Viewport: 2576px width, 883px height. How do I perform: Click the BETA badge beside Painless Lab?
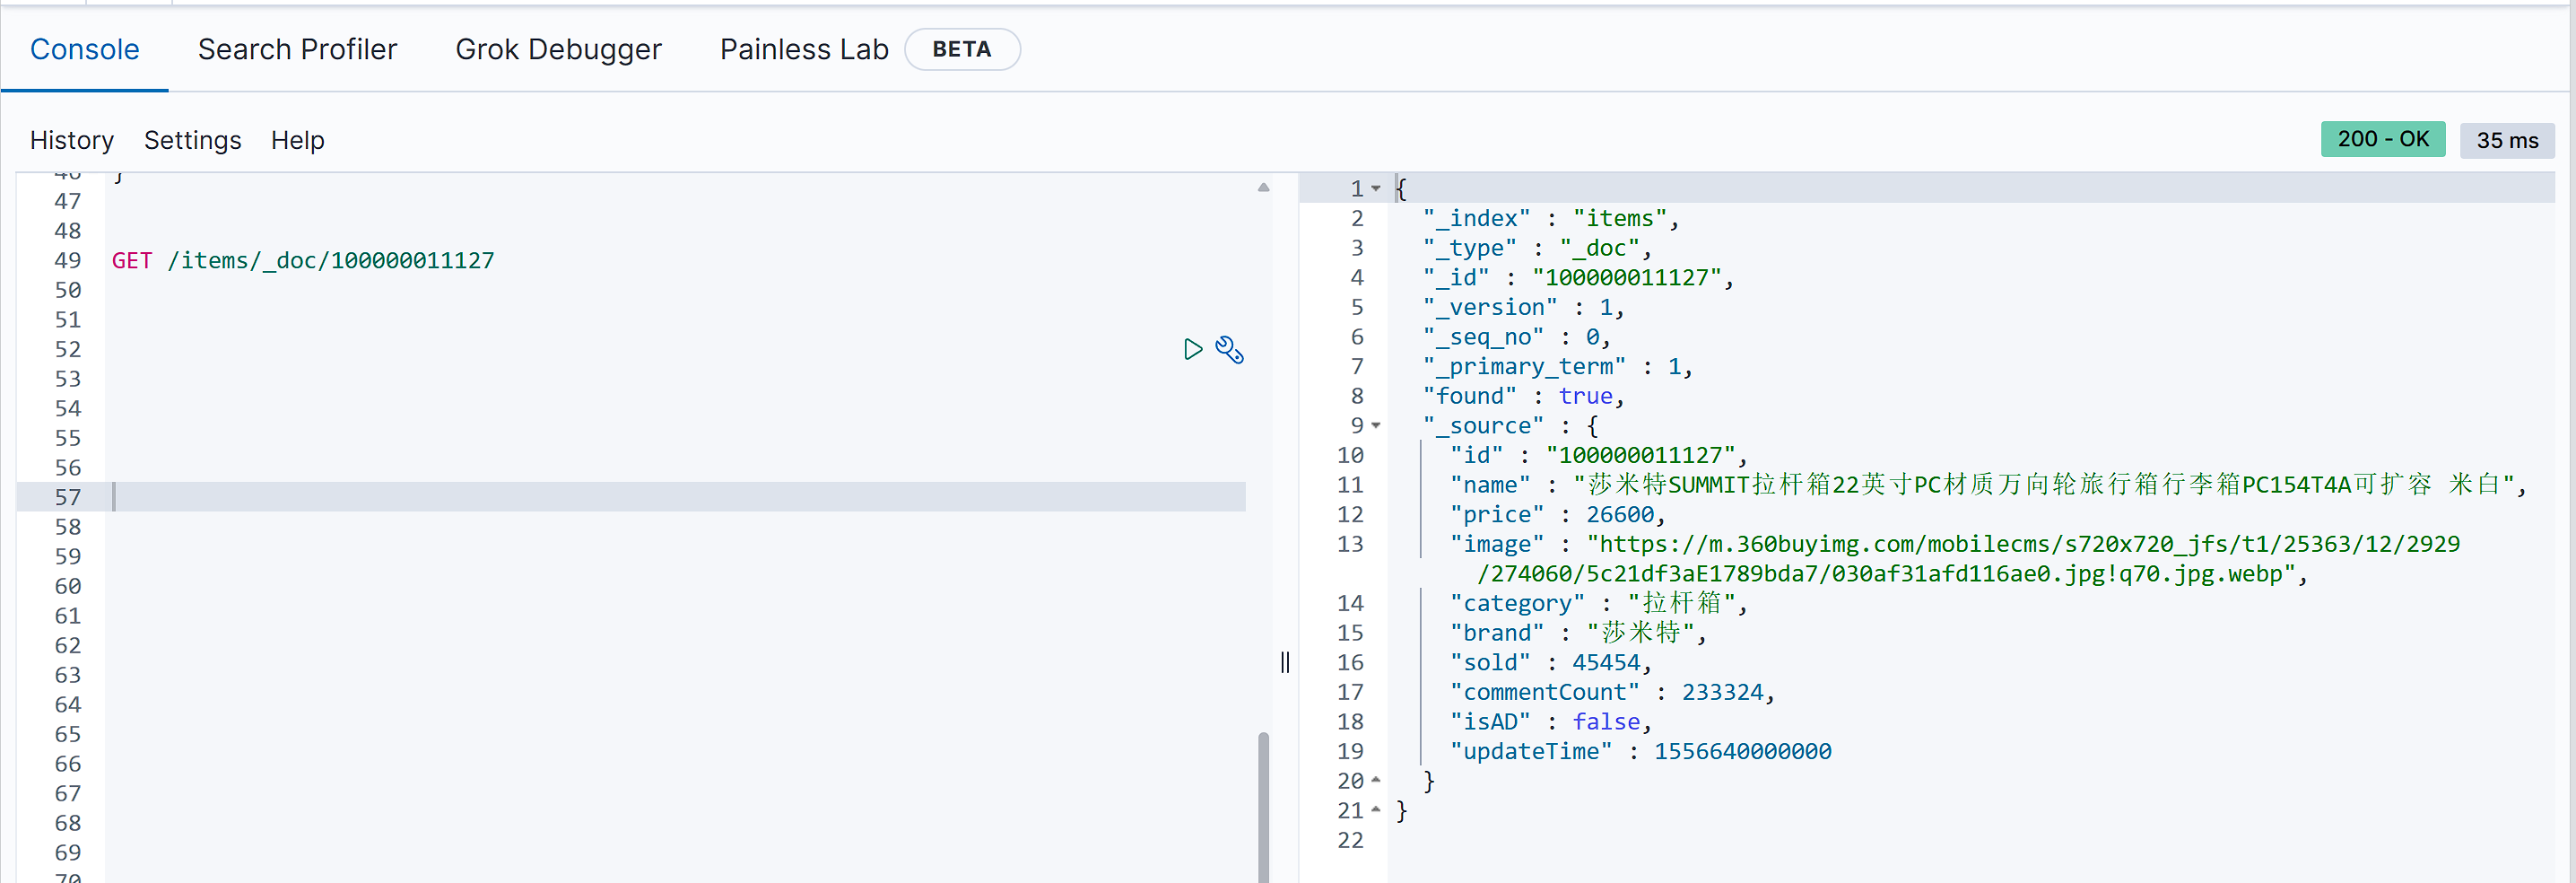click(x=961, y=49)
